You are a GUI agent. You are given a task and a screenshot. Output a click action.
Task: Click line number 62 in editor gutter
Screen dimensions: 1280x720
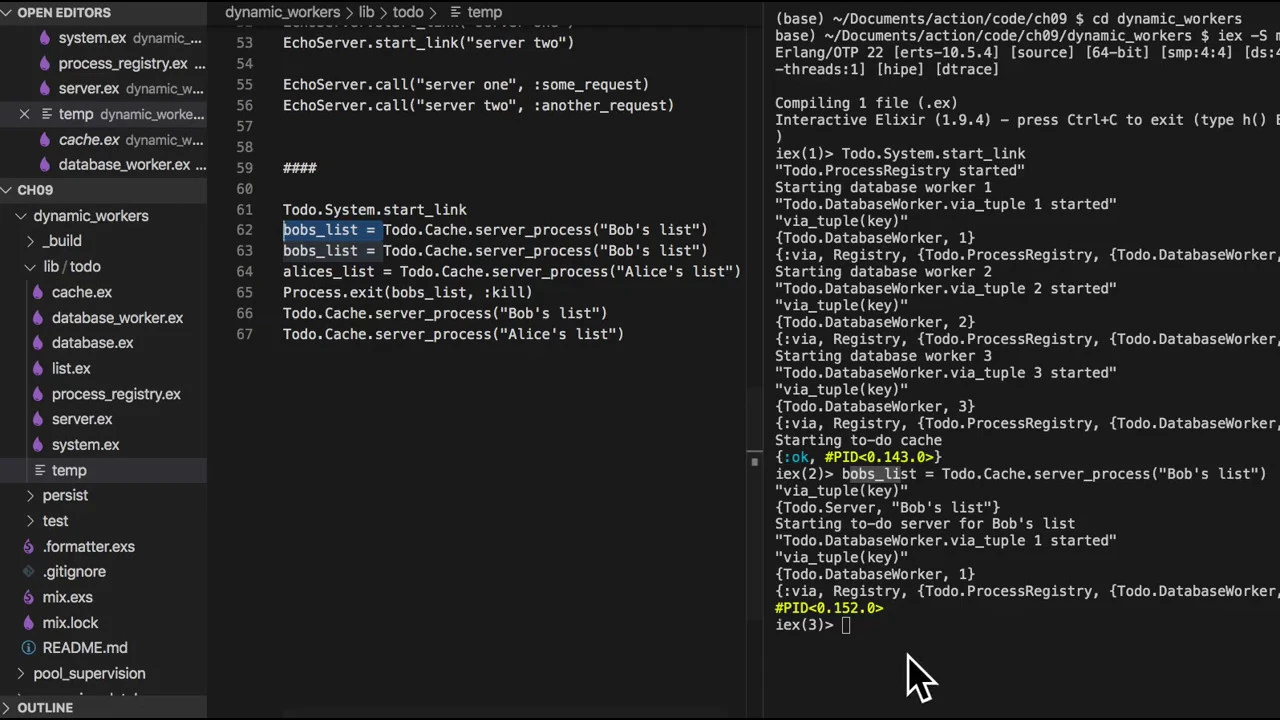245,230
